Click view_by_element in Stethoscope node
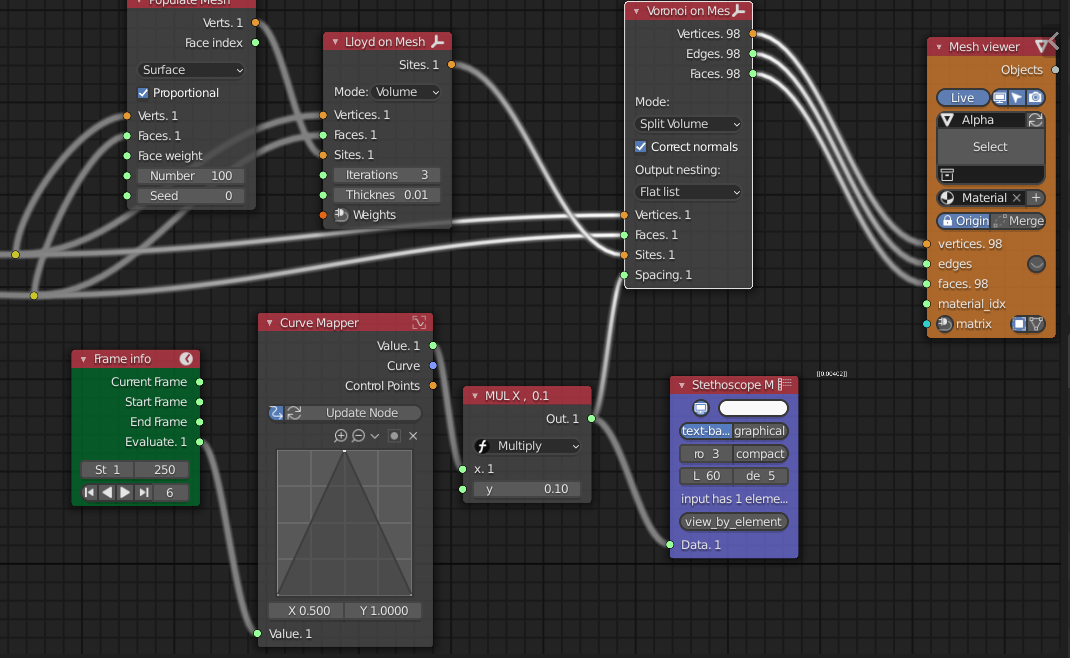The width and height of the screenshot is (1070, 658). pyautogui.click(x=733, y=521)
